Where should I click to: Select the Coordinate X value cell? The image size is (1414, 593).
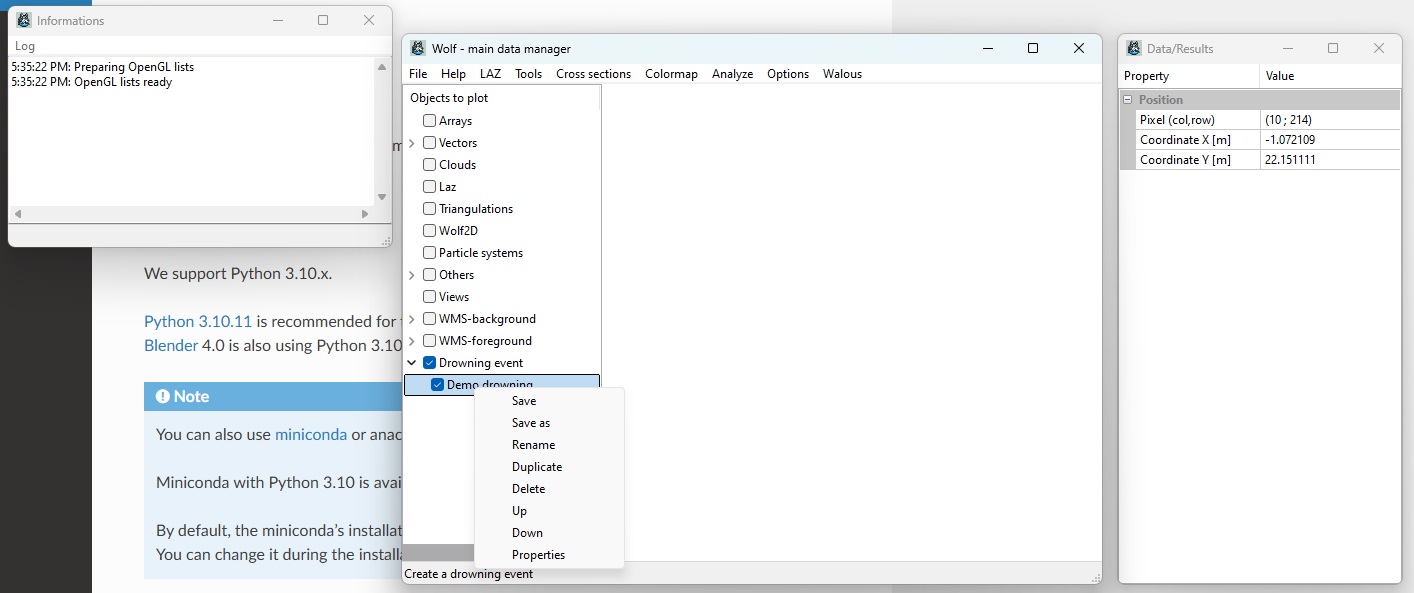(1330, 140)
